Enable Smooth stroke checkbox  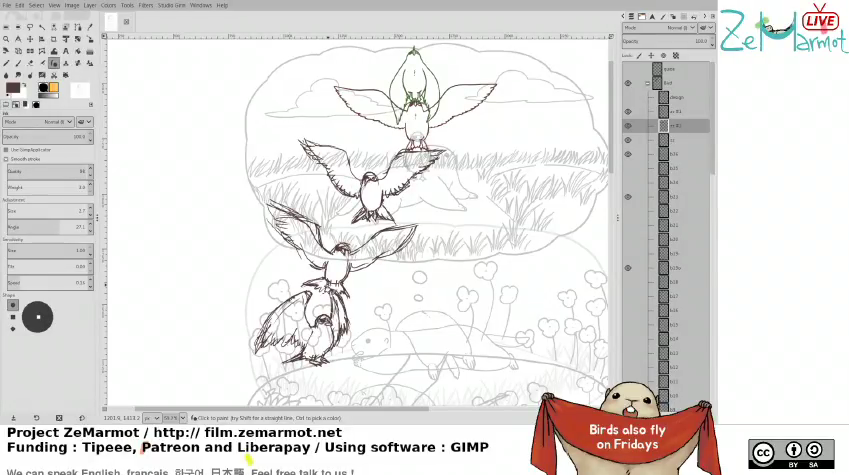(6, 158)
